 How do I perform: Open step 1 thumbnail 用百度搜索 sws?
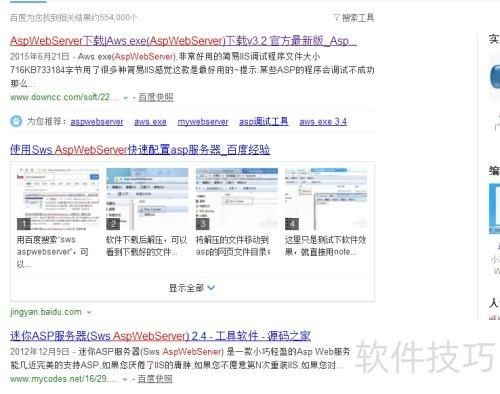coord(58,199)
